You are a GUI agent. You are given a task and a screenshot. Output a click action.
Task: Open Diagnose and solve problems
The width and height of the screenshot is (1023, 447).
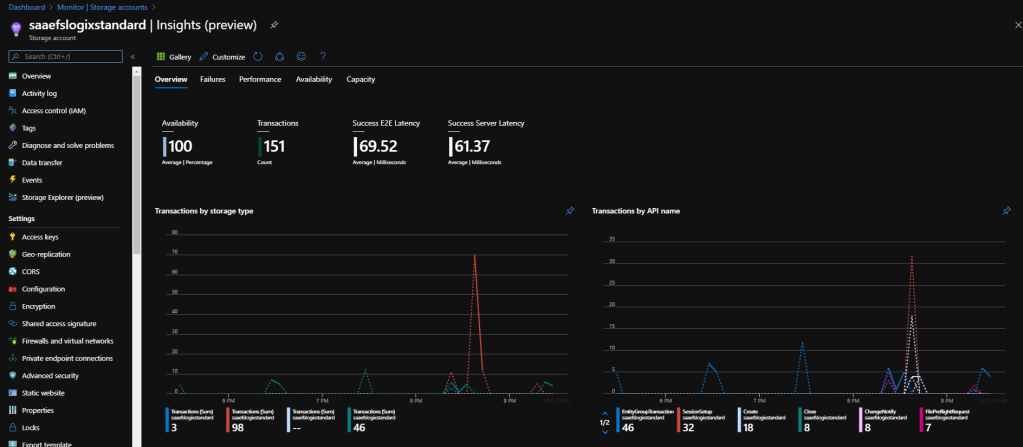(x=68, y=146)
